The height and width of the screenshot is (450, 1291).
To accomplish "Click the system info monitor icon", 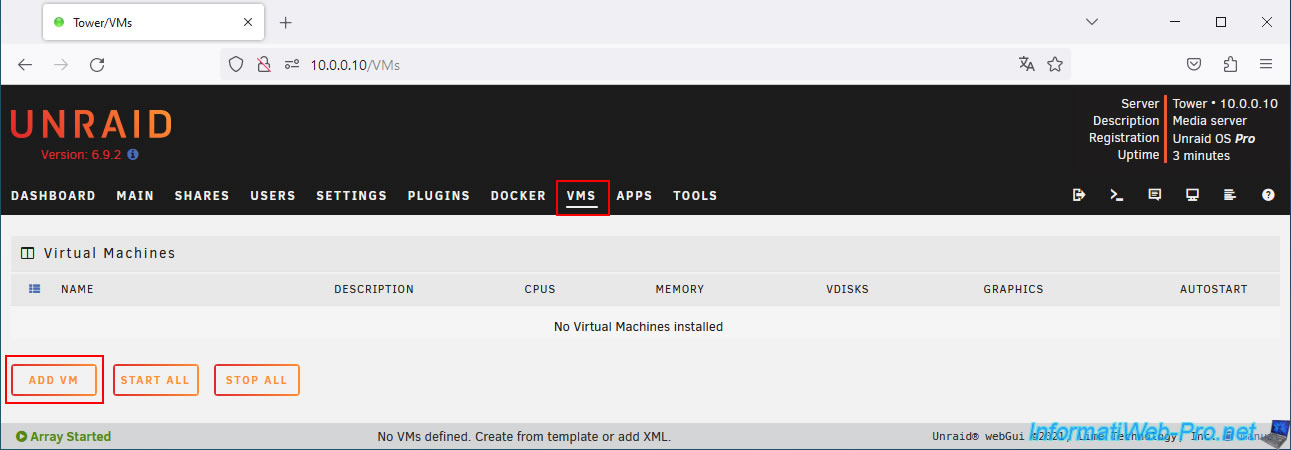I will tap(1192, 195).
